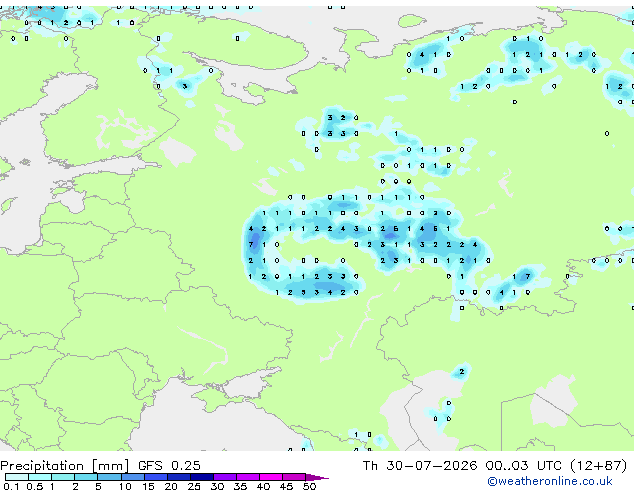
Task: Select the 30–35 mm purple legend swatch
Action: point(225,477)
